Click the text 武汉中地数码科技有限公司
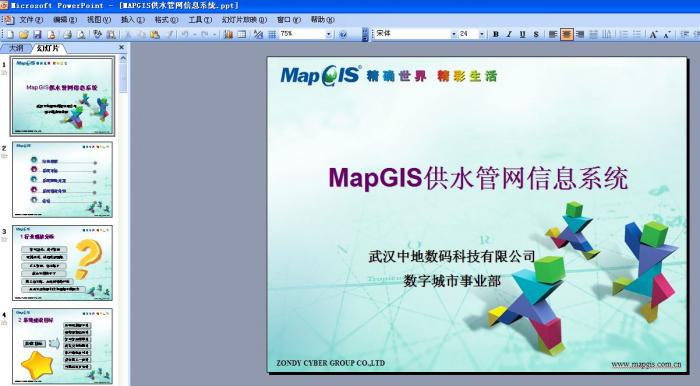 452,257
